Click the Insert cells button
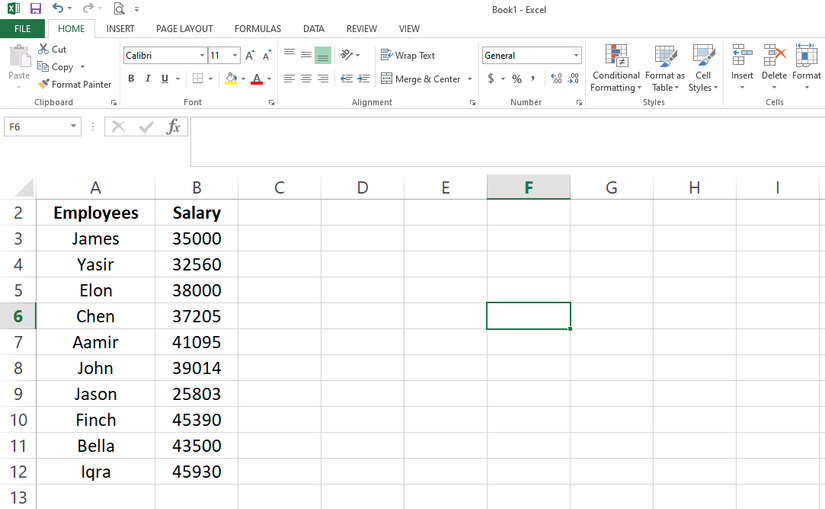The height and width of the screenshot is (509, 825). tap(742, 67)
